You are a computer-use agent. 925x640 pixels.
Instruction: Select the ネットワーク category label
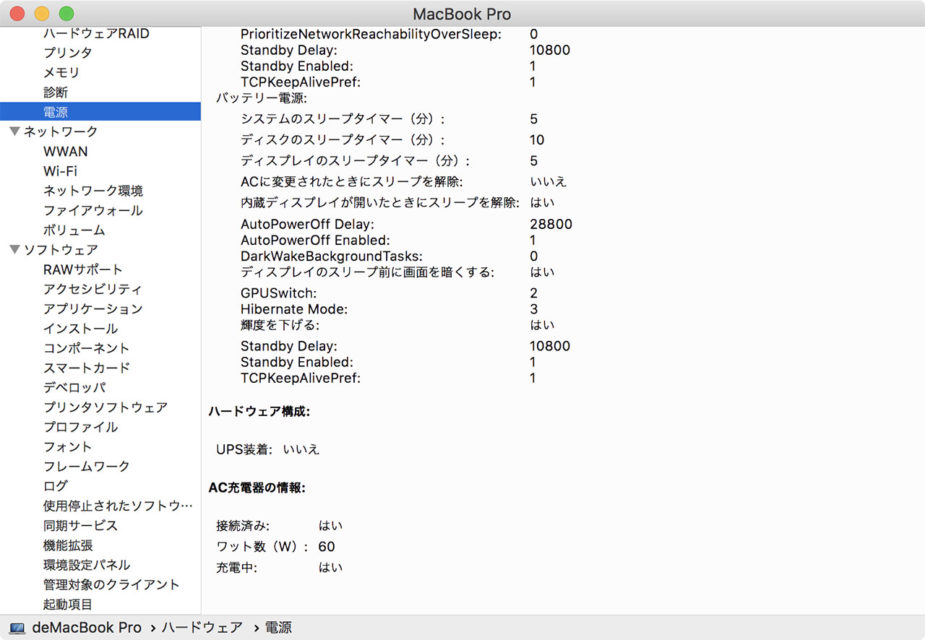coord(60,132)
